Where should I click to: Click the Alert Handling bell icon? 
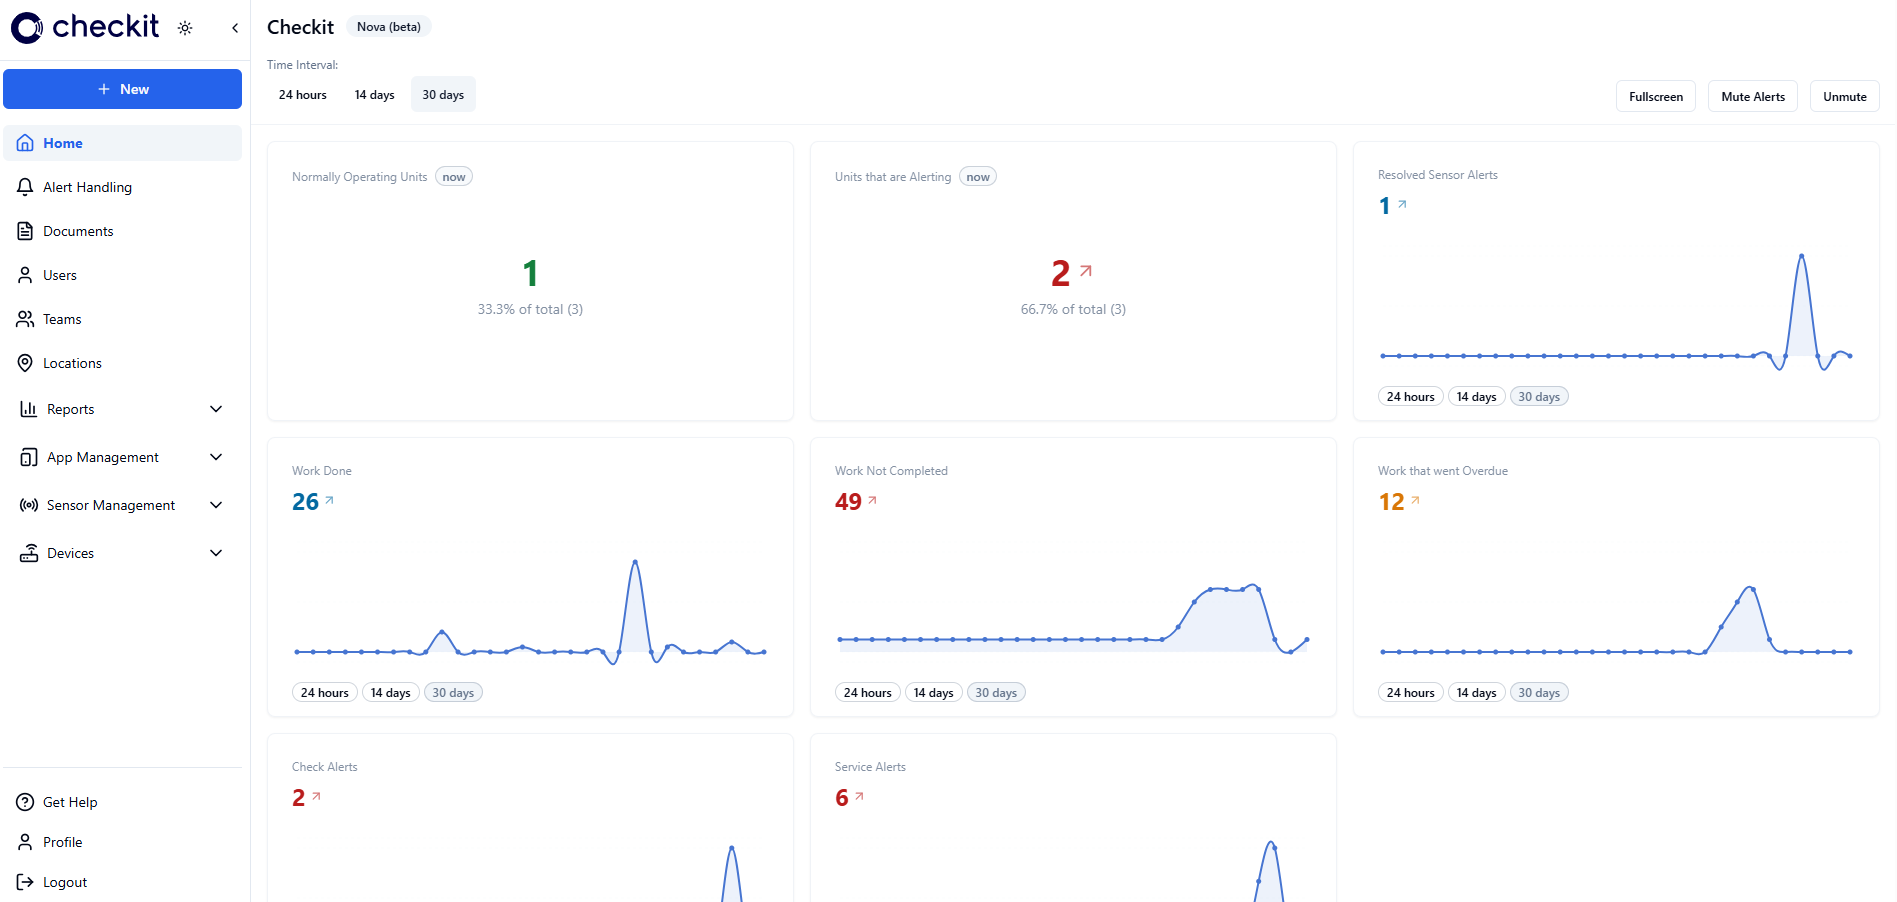pyautogui.click(x=25, y=187)
